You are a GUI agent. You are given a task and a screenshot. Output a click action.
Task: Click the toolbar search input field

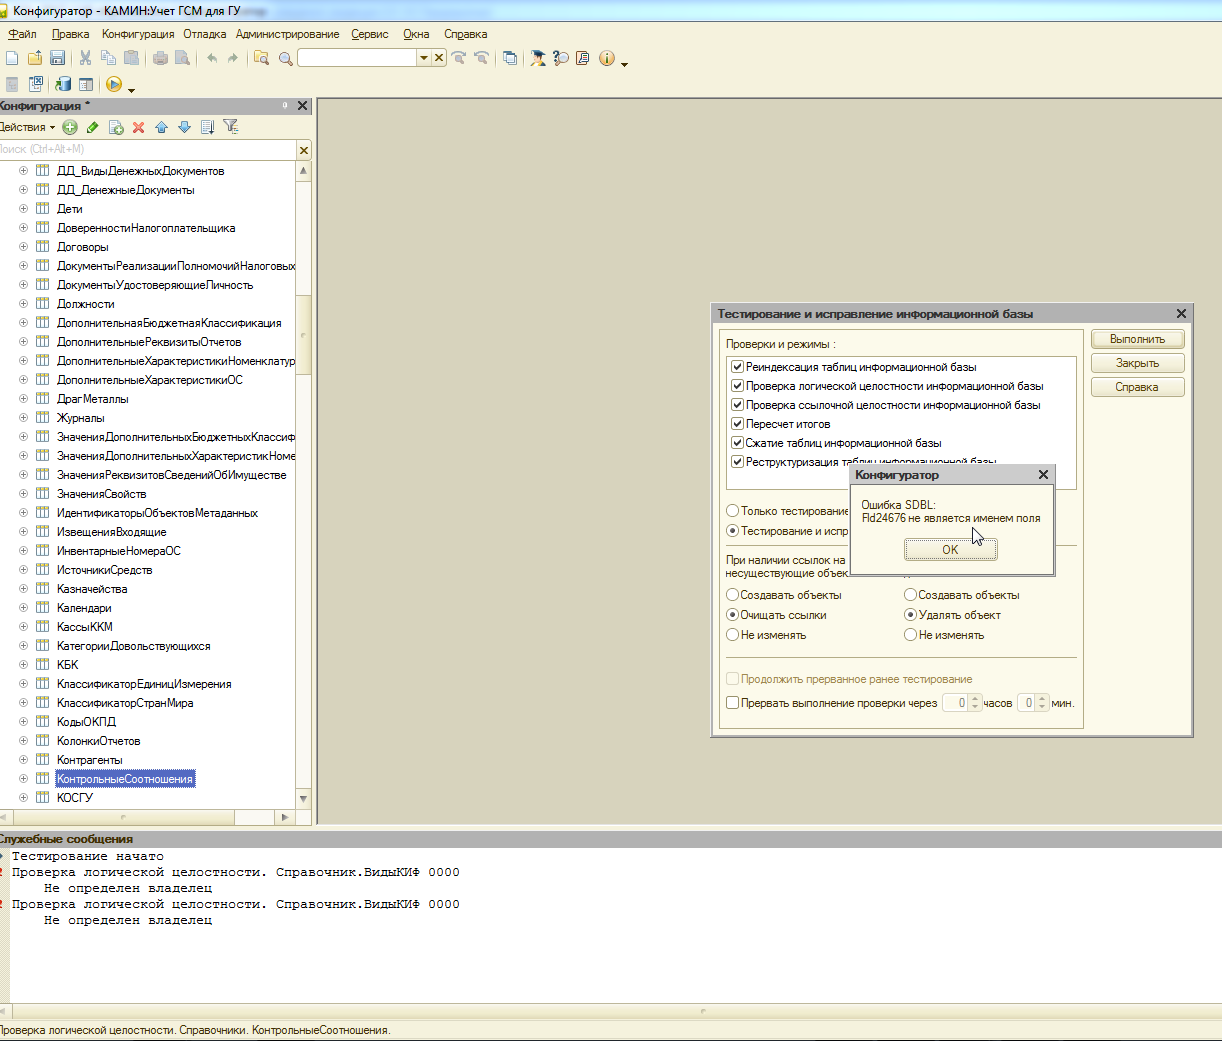coord(356,58)
